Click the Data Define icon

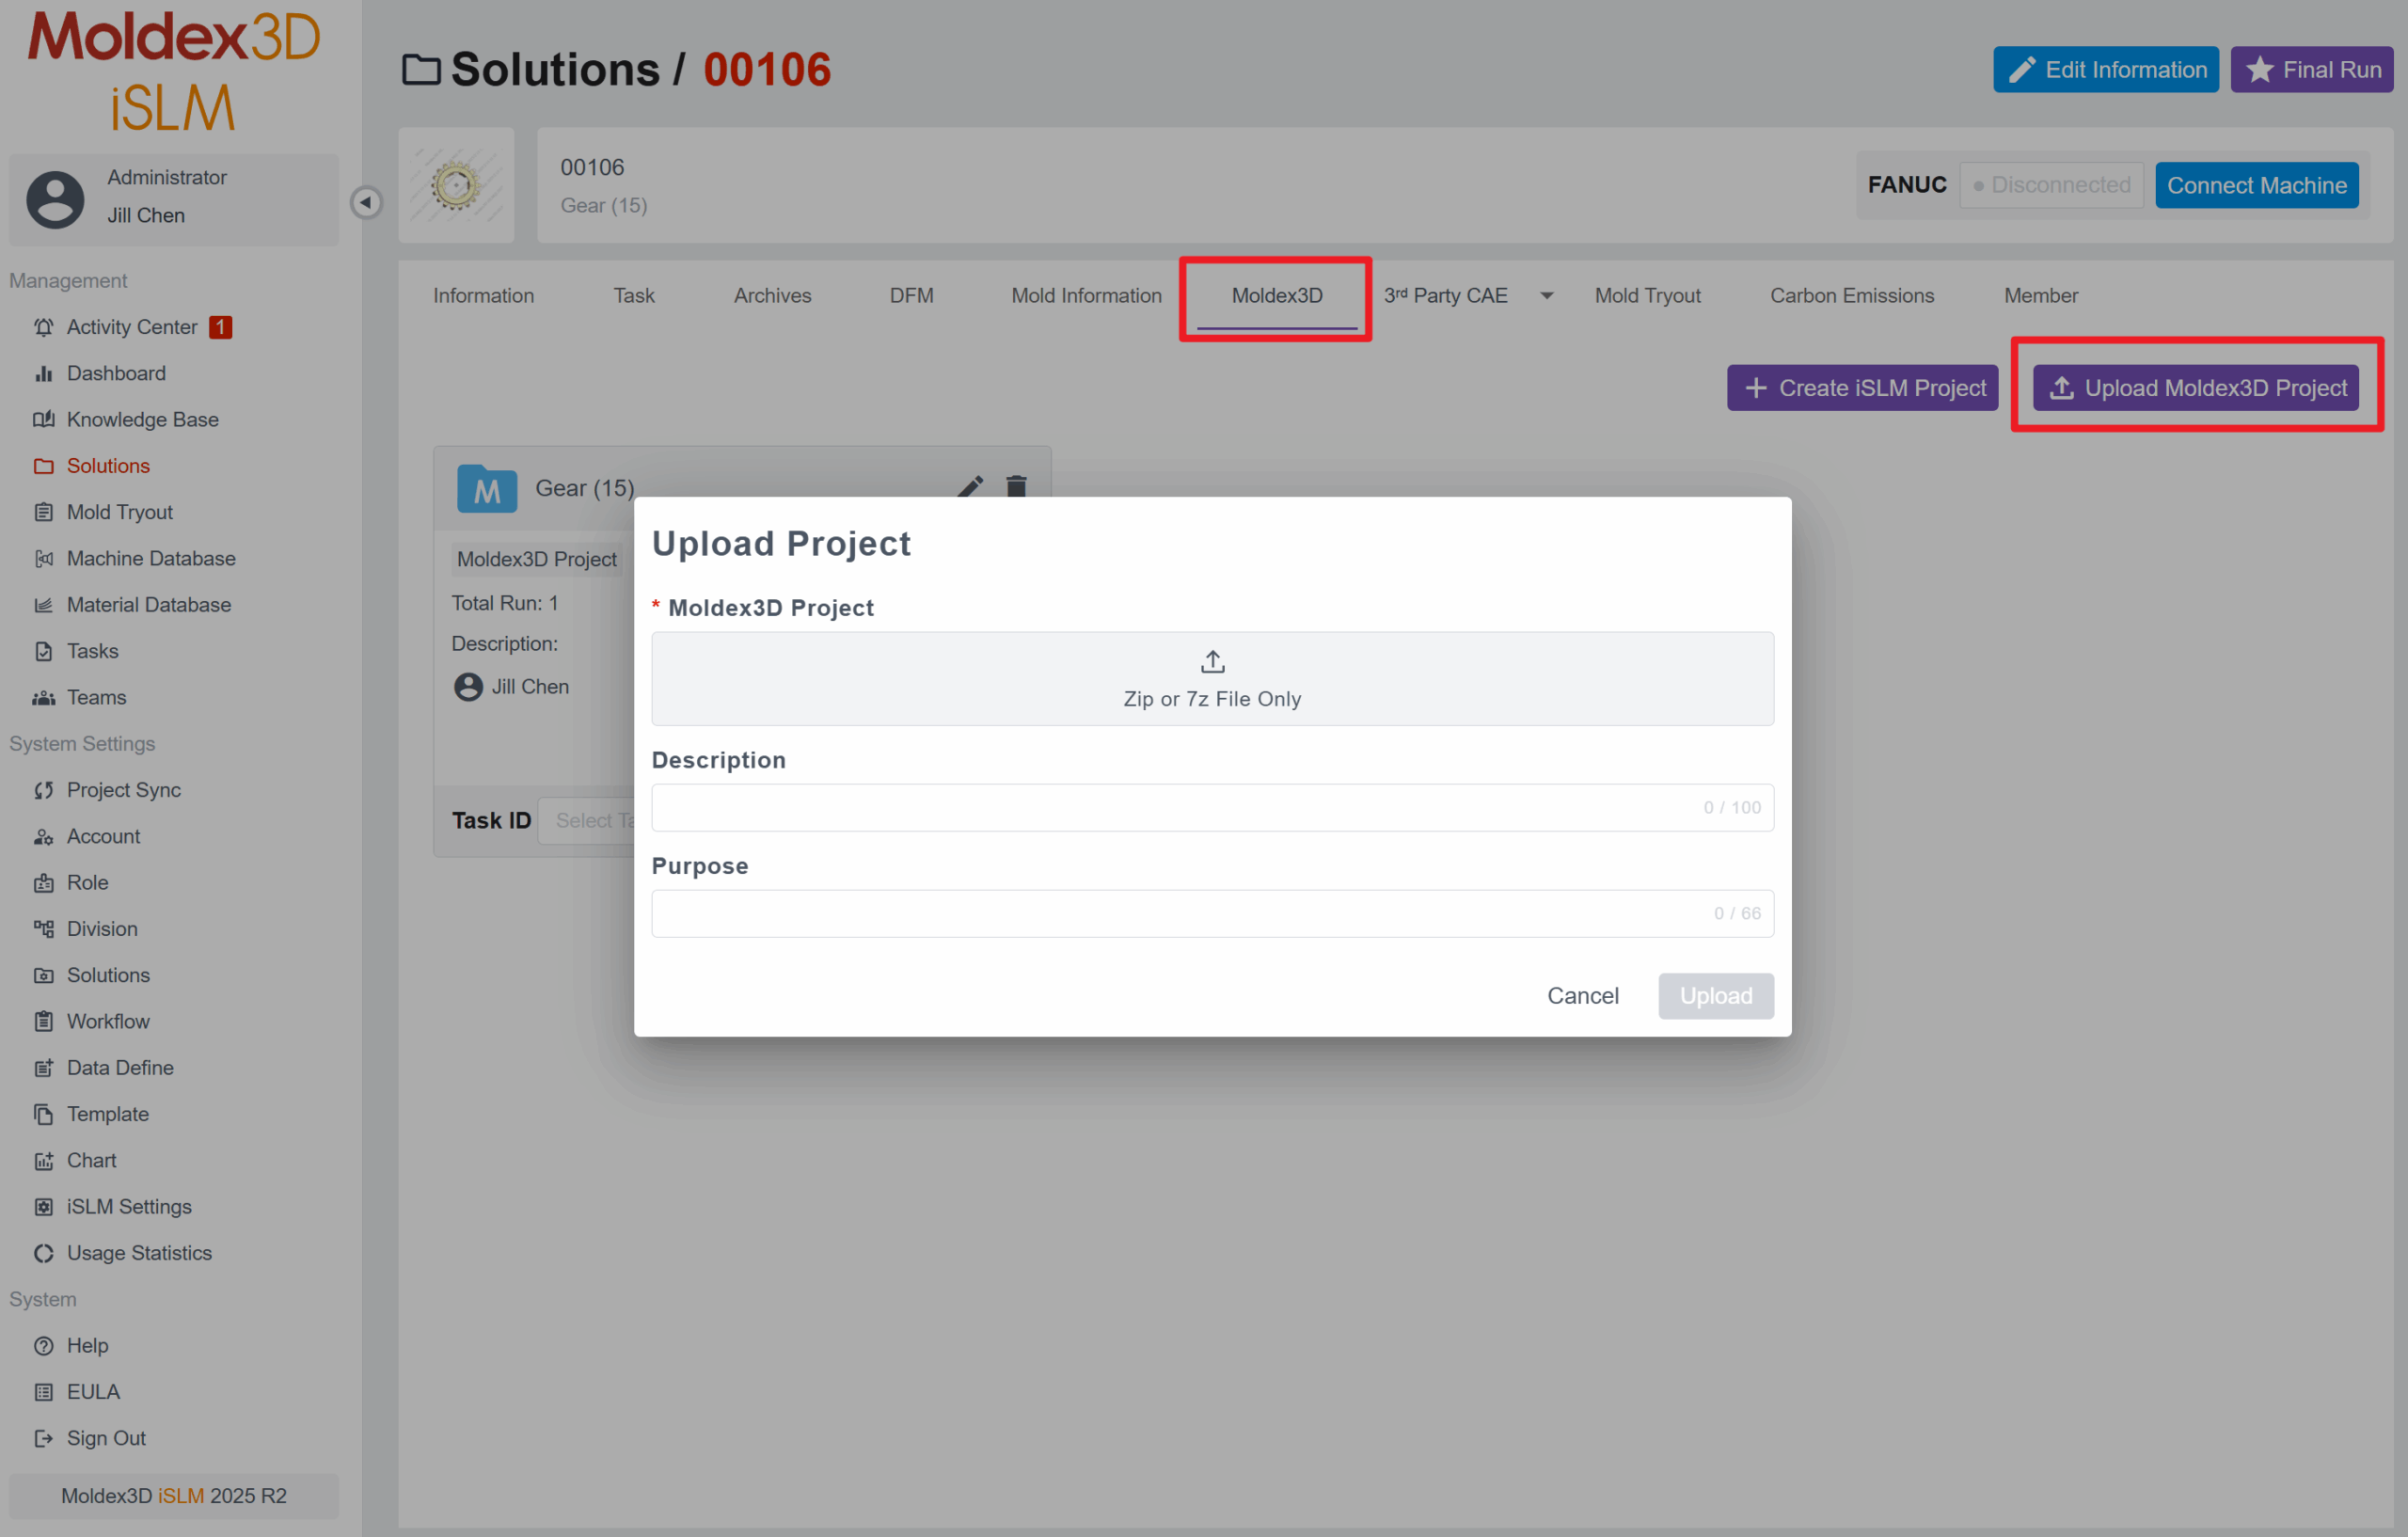(43, 1068)
